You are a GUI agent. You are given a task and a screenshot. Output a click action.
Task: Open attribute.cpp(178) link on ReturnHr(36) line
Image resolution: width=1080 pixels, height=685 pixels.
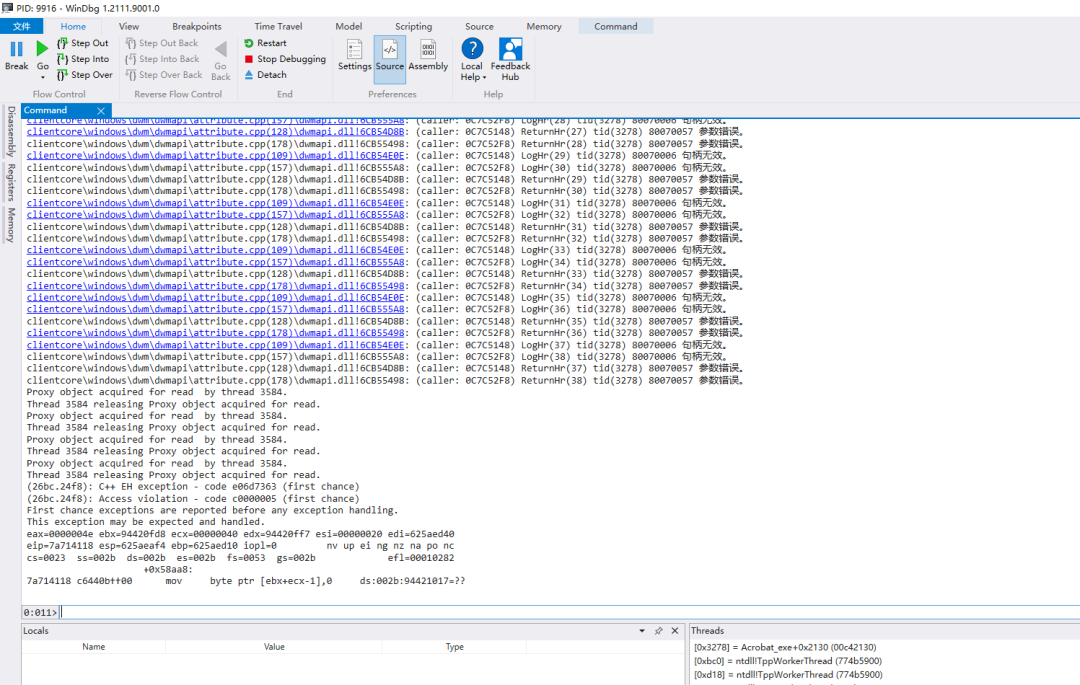216,333
